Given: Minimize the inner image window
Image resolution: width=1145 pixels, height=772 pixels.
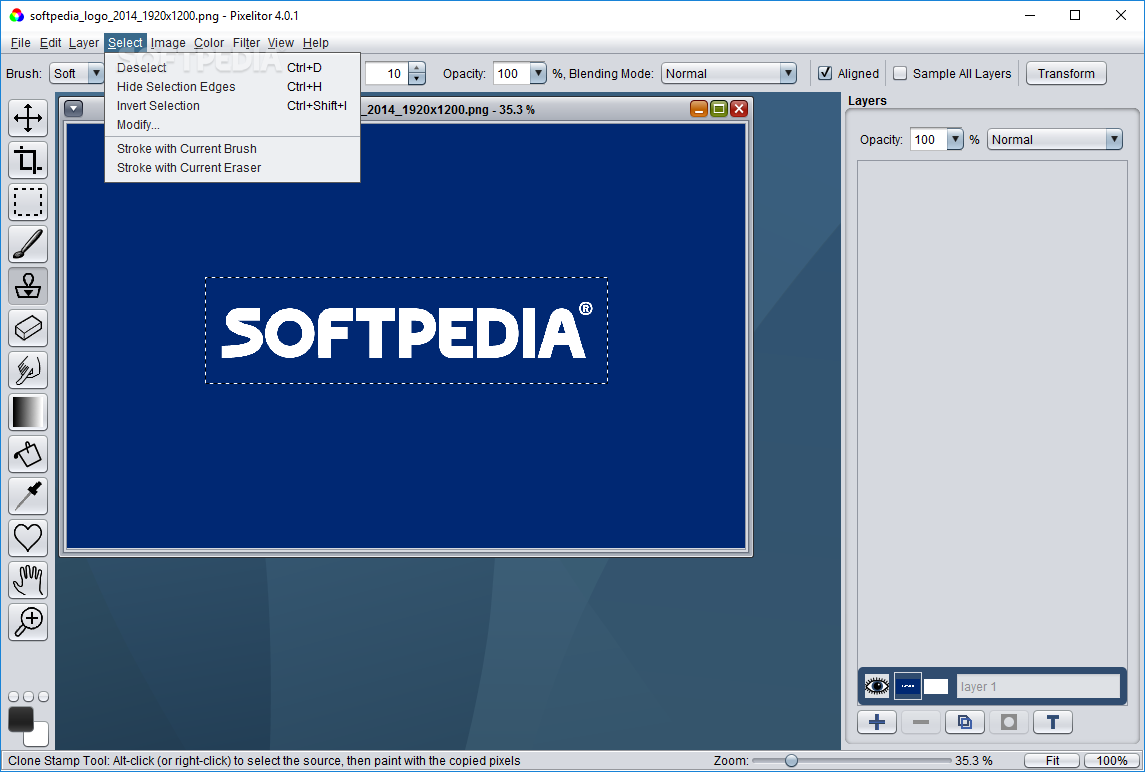Looking at the screenshot, I should click(x=699, y=109).
